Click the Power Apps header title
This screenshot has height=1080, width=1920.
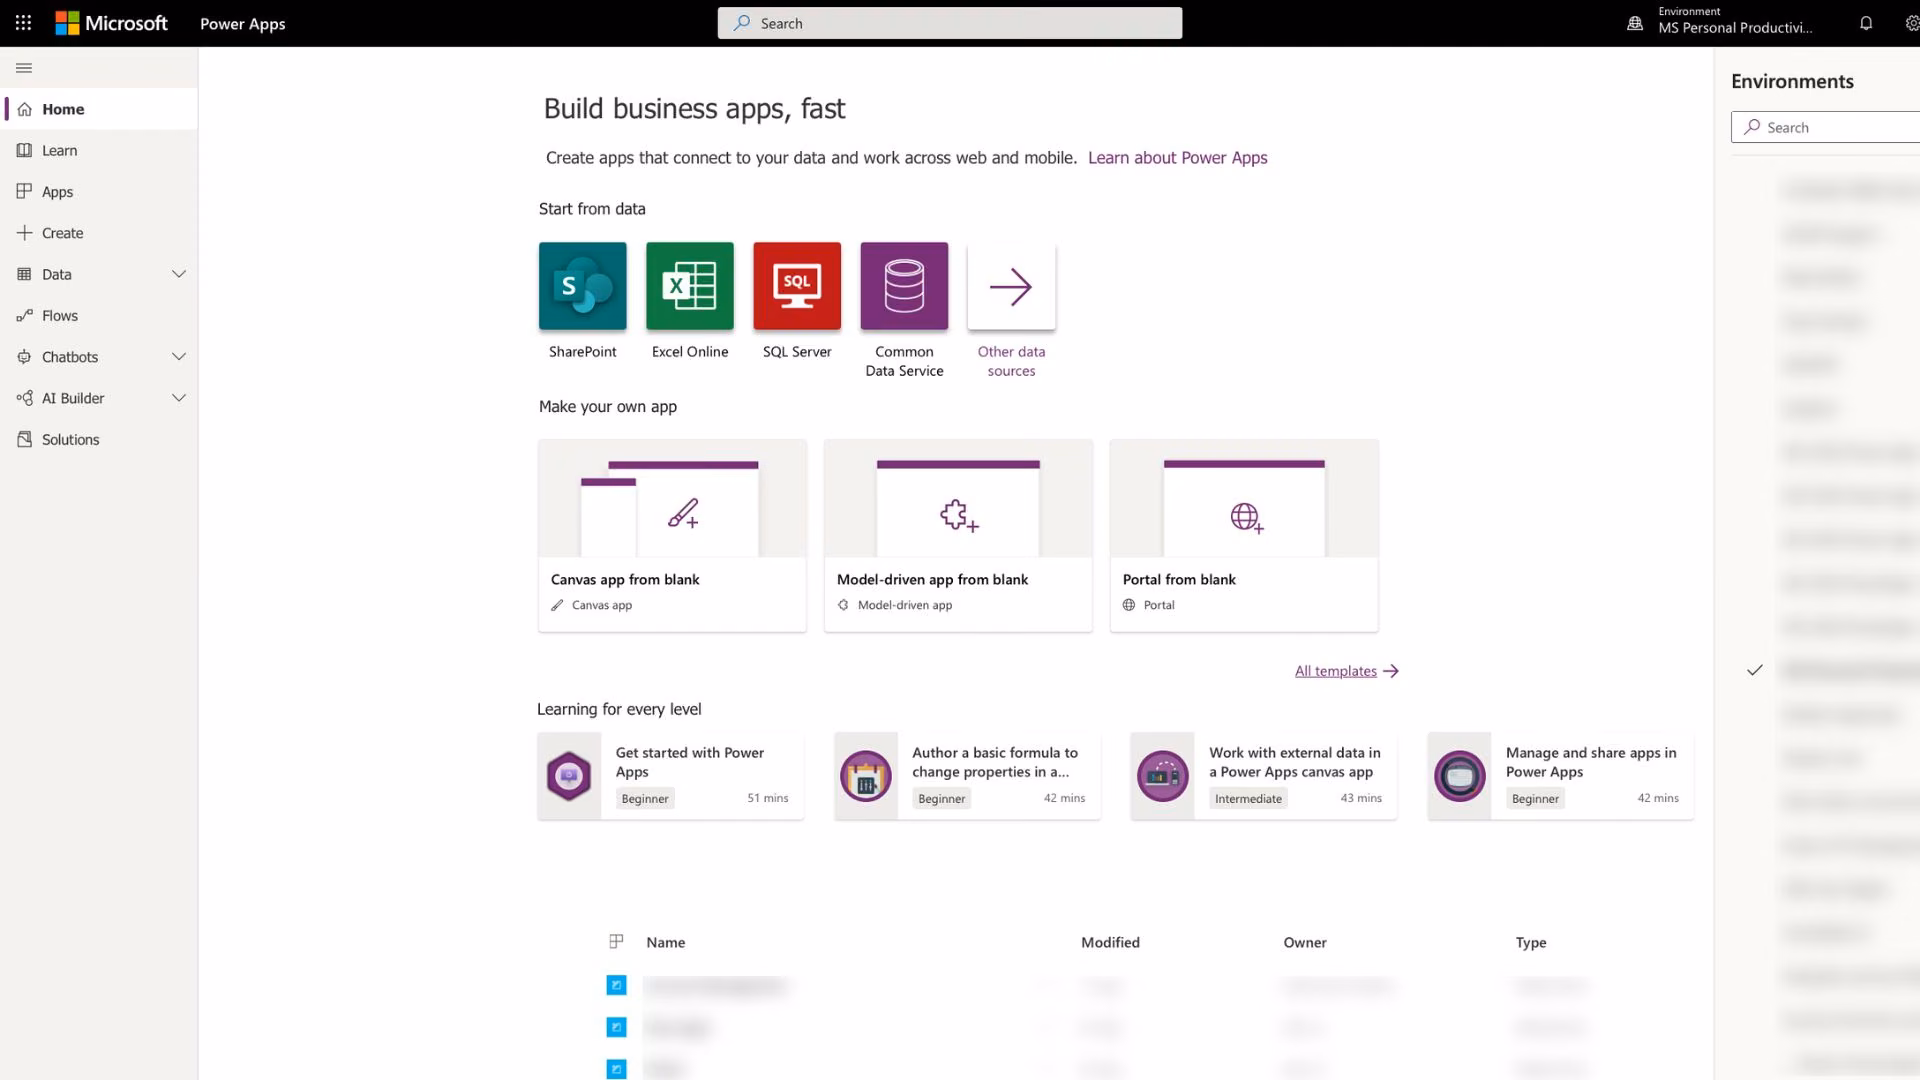click(x=242, y=23)
